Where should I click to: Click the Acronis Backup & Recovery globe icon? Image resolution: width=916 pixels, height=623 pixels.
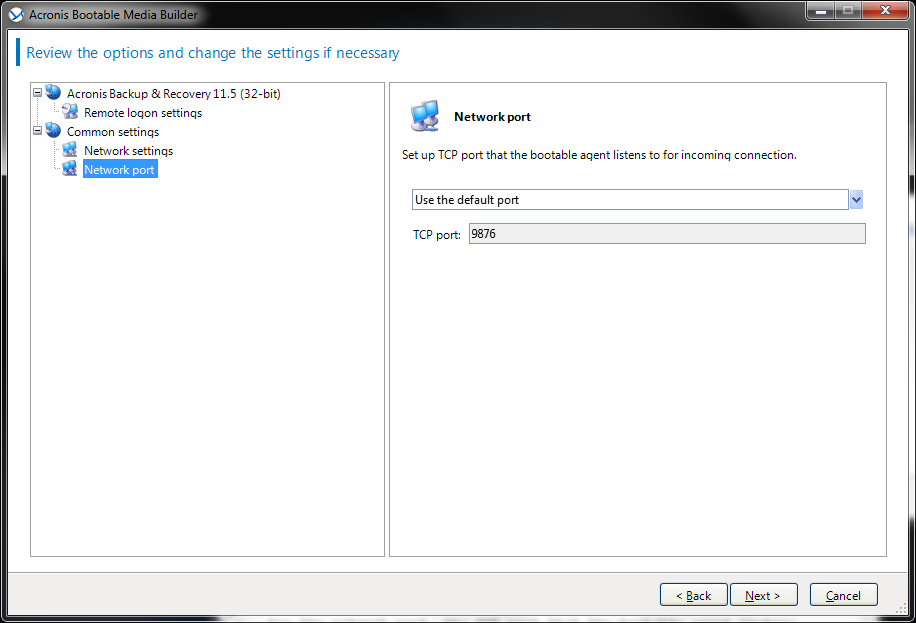[53, 92]
